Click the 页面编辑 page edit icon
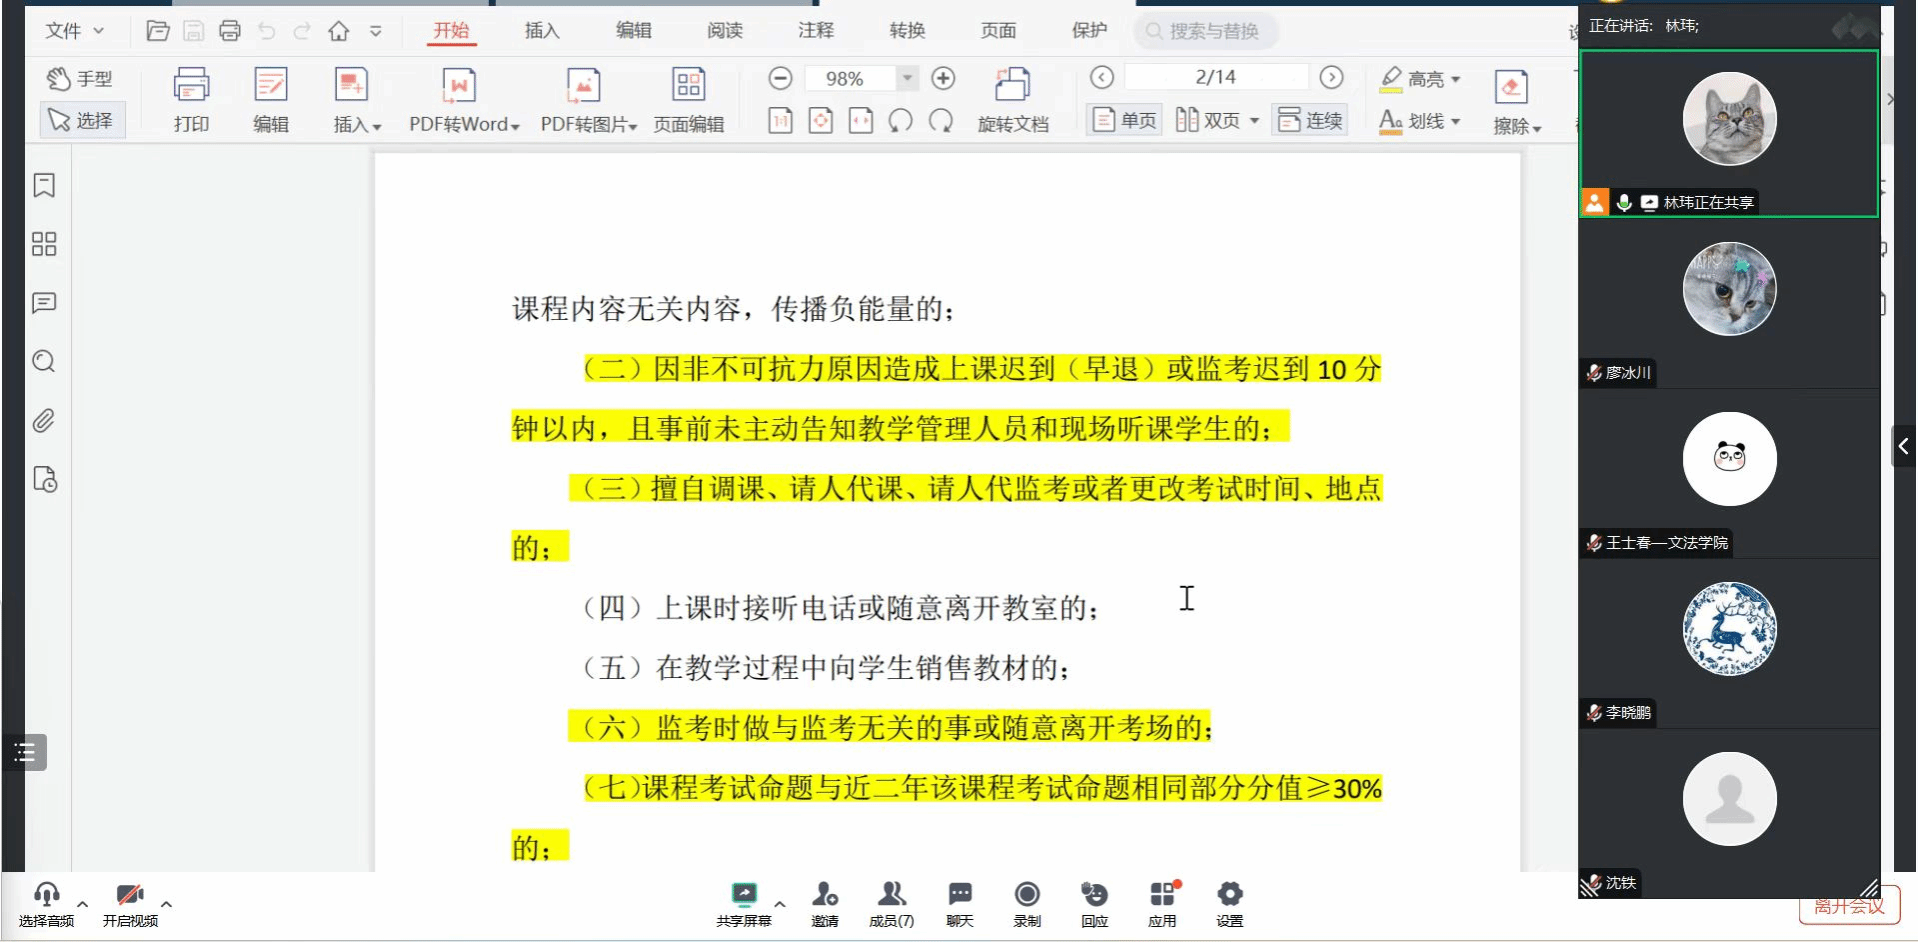 pos(688,87)
